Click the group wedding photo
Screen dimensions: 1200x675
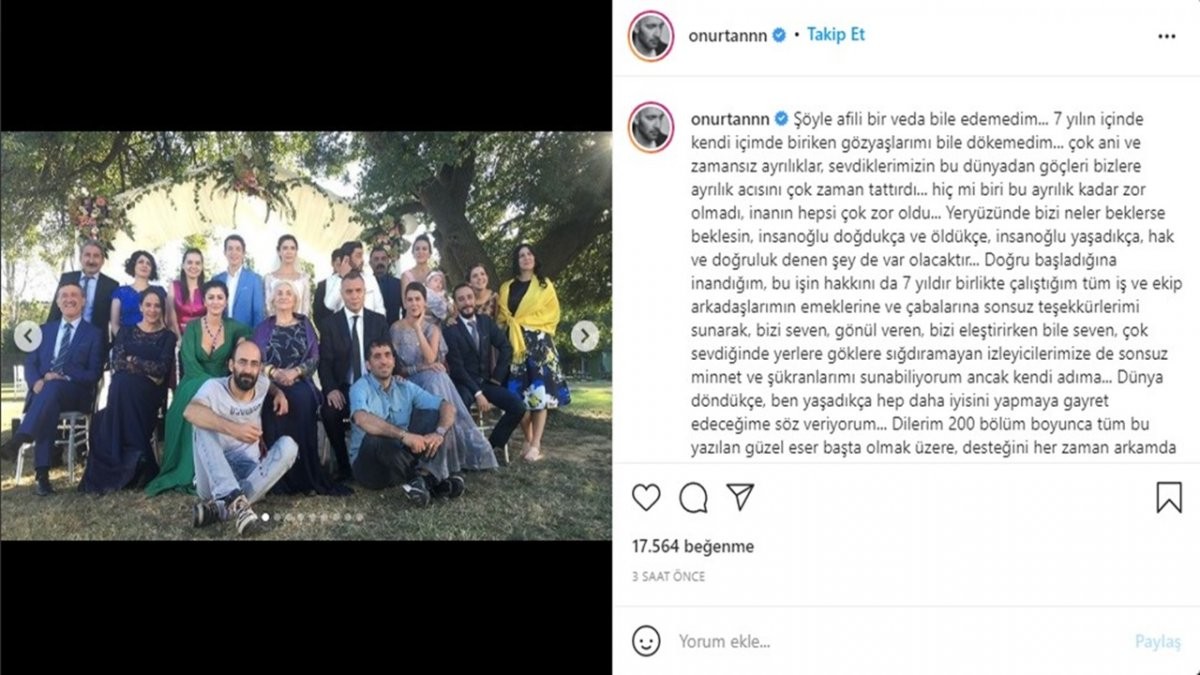pos(306,336)
